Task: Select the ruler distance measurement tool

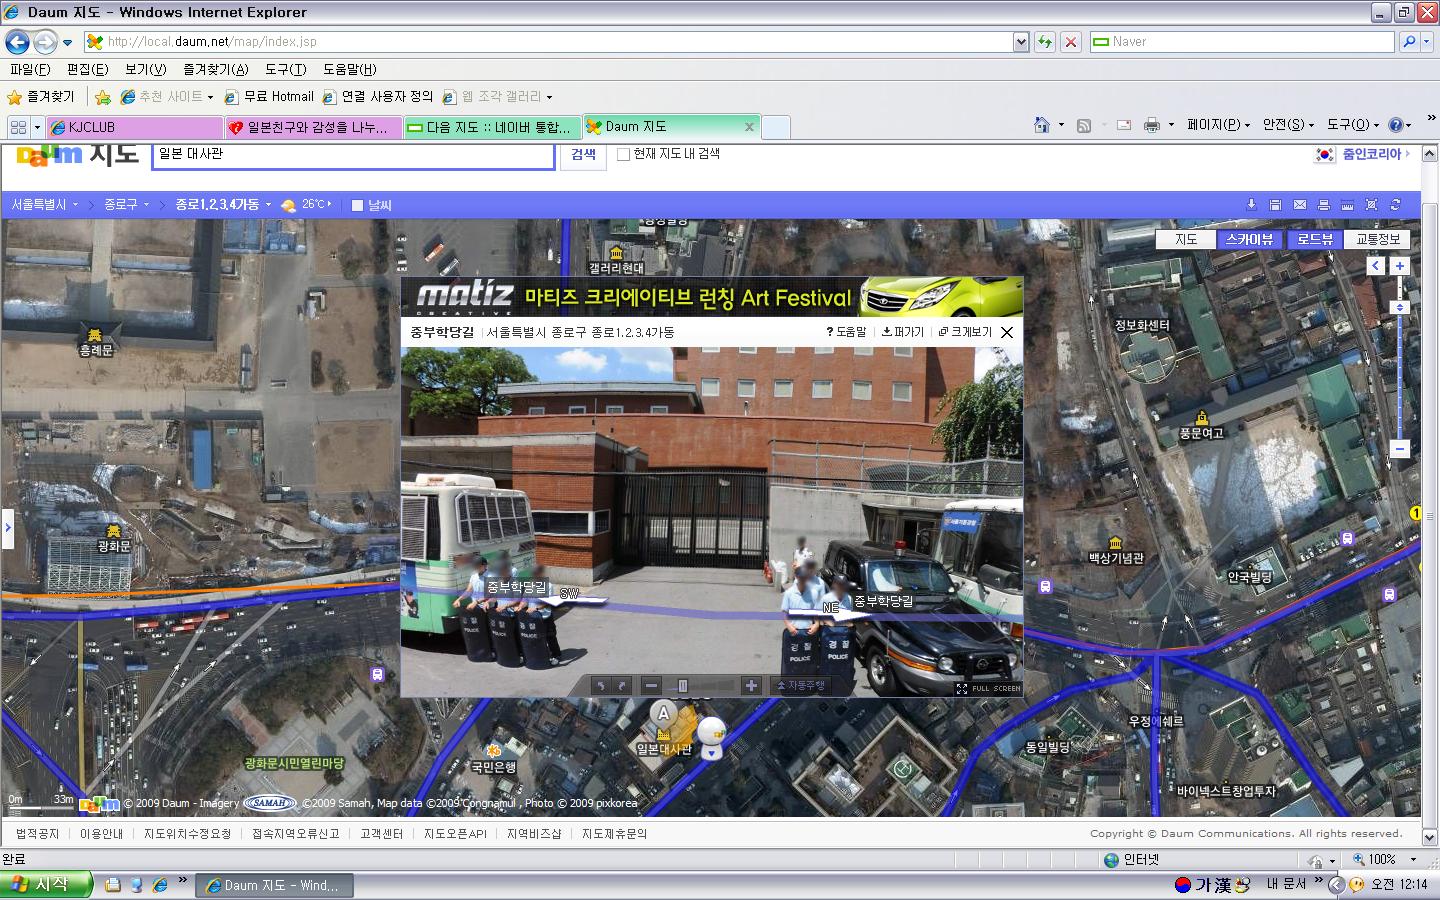Action: coord(1348,205)
